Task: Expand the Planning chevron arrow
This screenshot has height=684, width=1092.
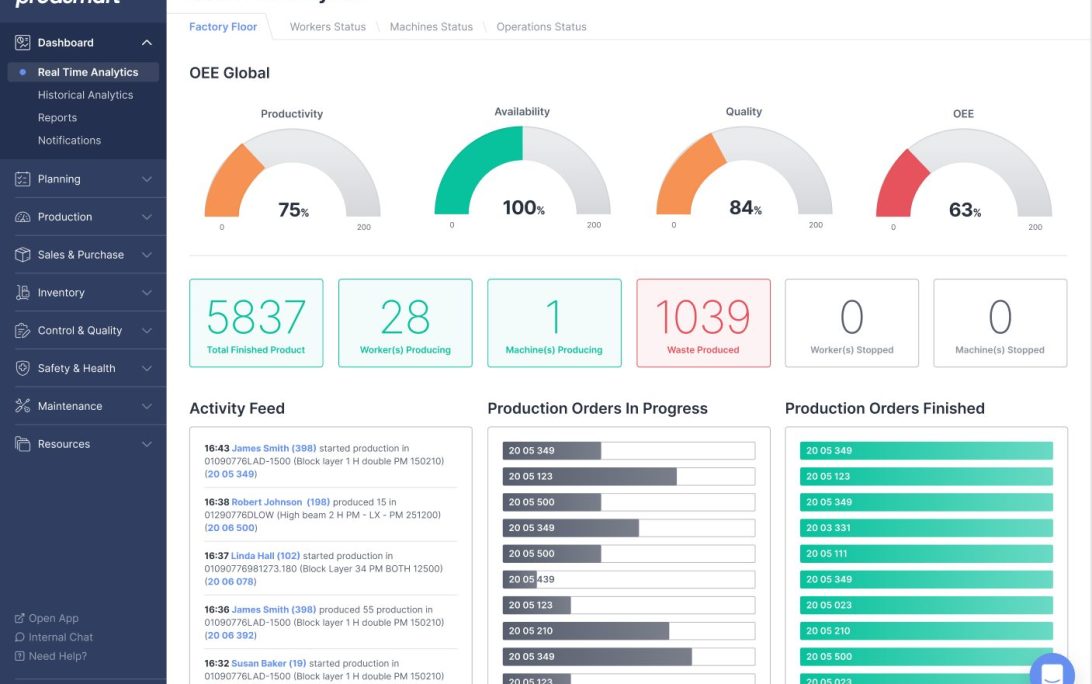Action: [147, 179]
